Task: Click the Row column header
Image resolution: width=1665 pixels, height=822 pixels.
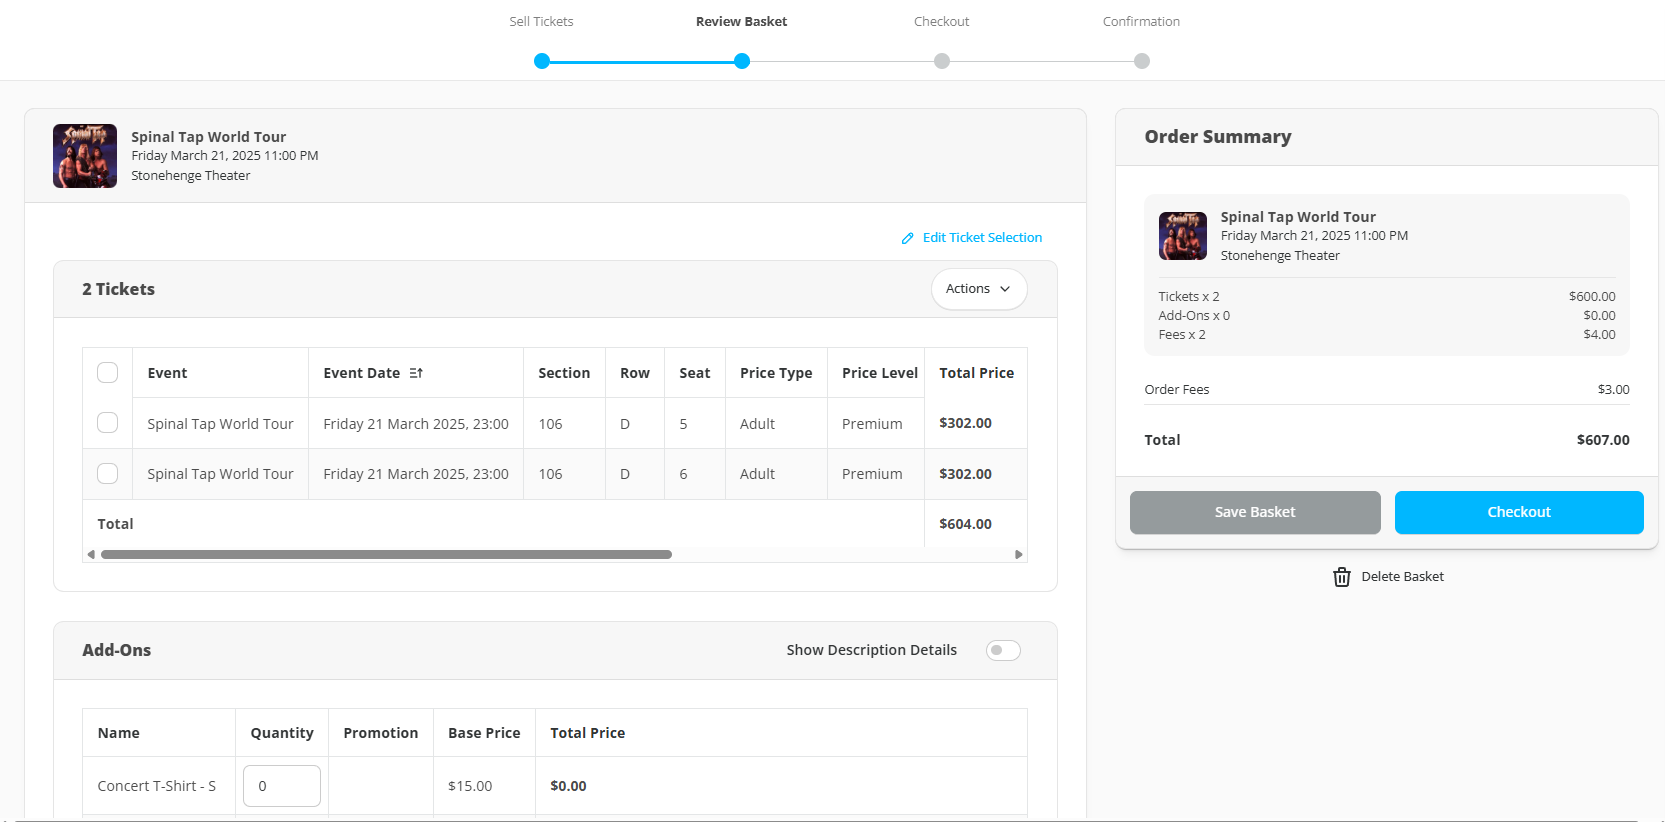Action: click(635, 373)
